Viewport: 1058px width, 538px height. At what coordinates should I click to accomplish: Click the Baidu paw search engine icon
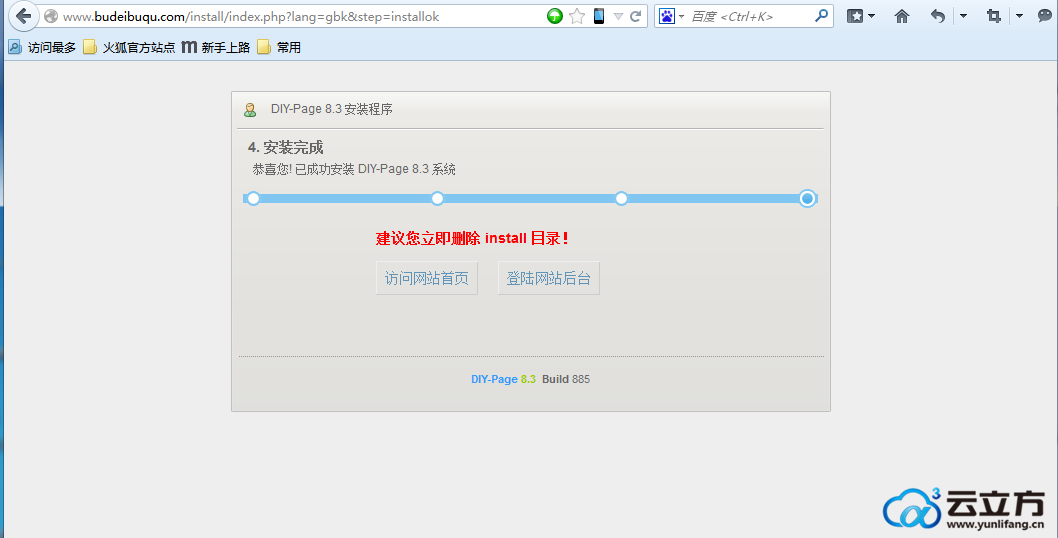click(x=667, y=16)
